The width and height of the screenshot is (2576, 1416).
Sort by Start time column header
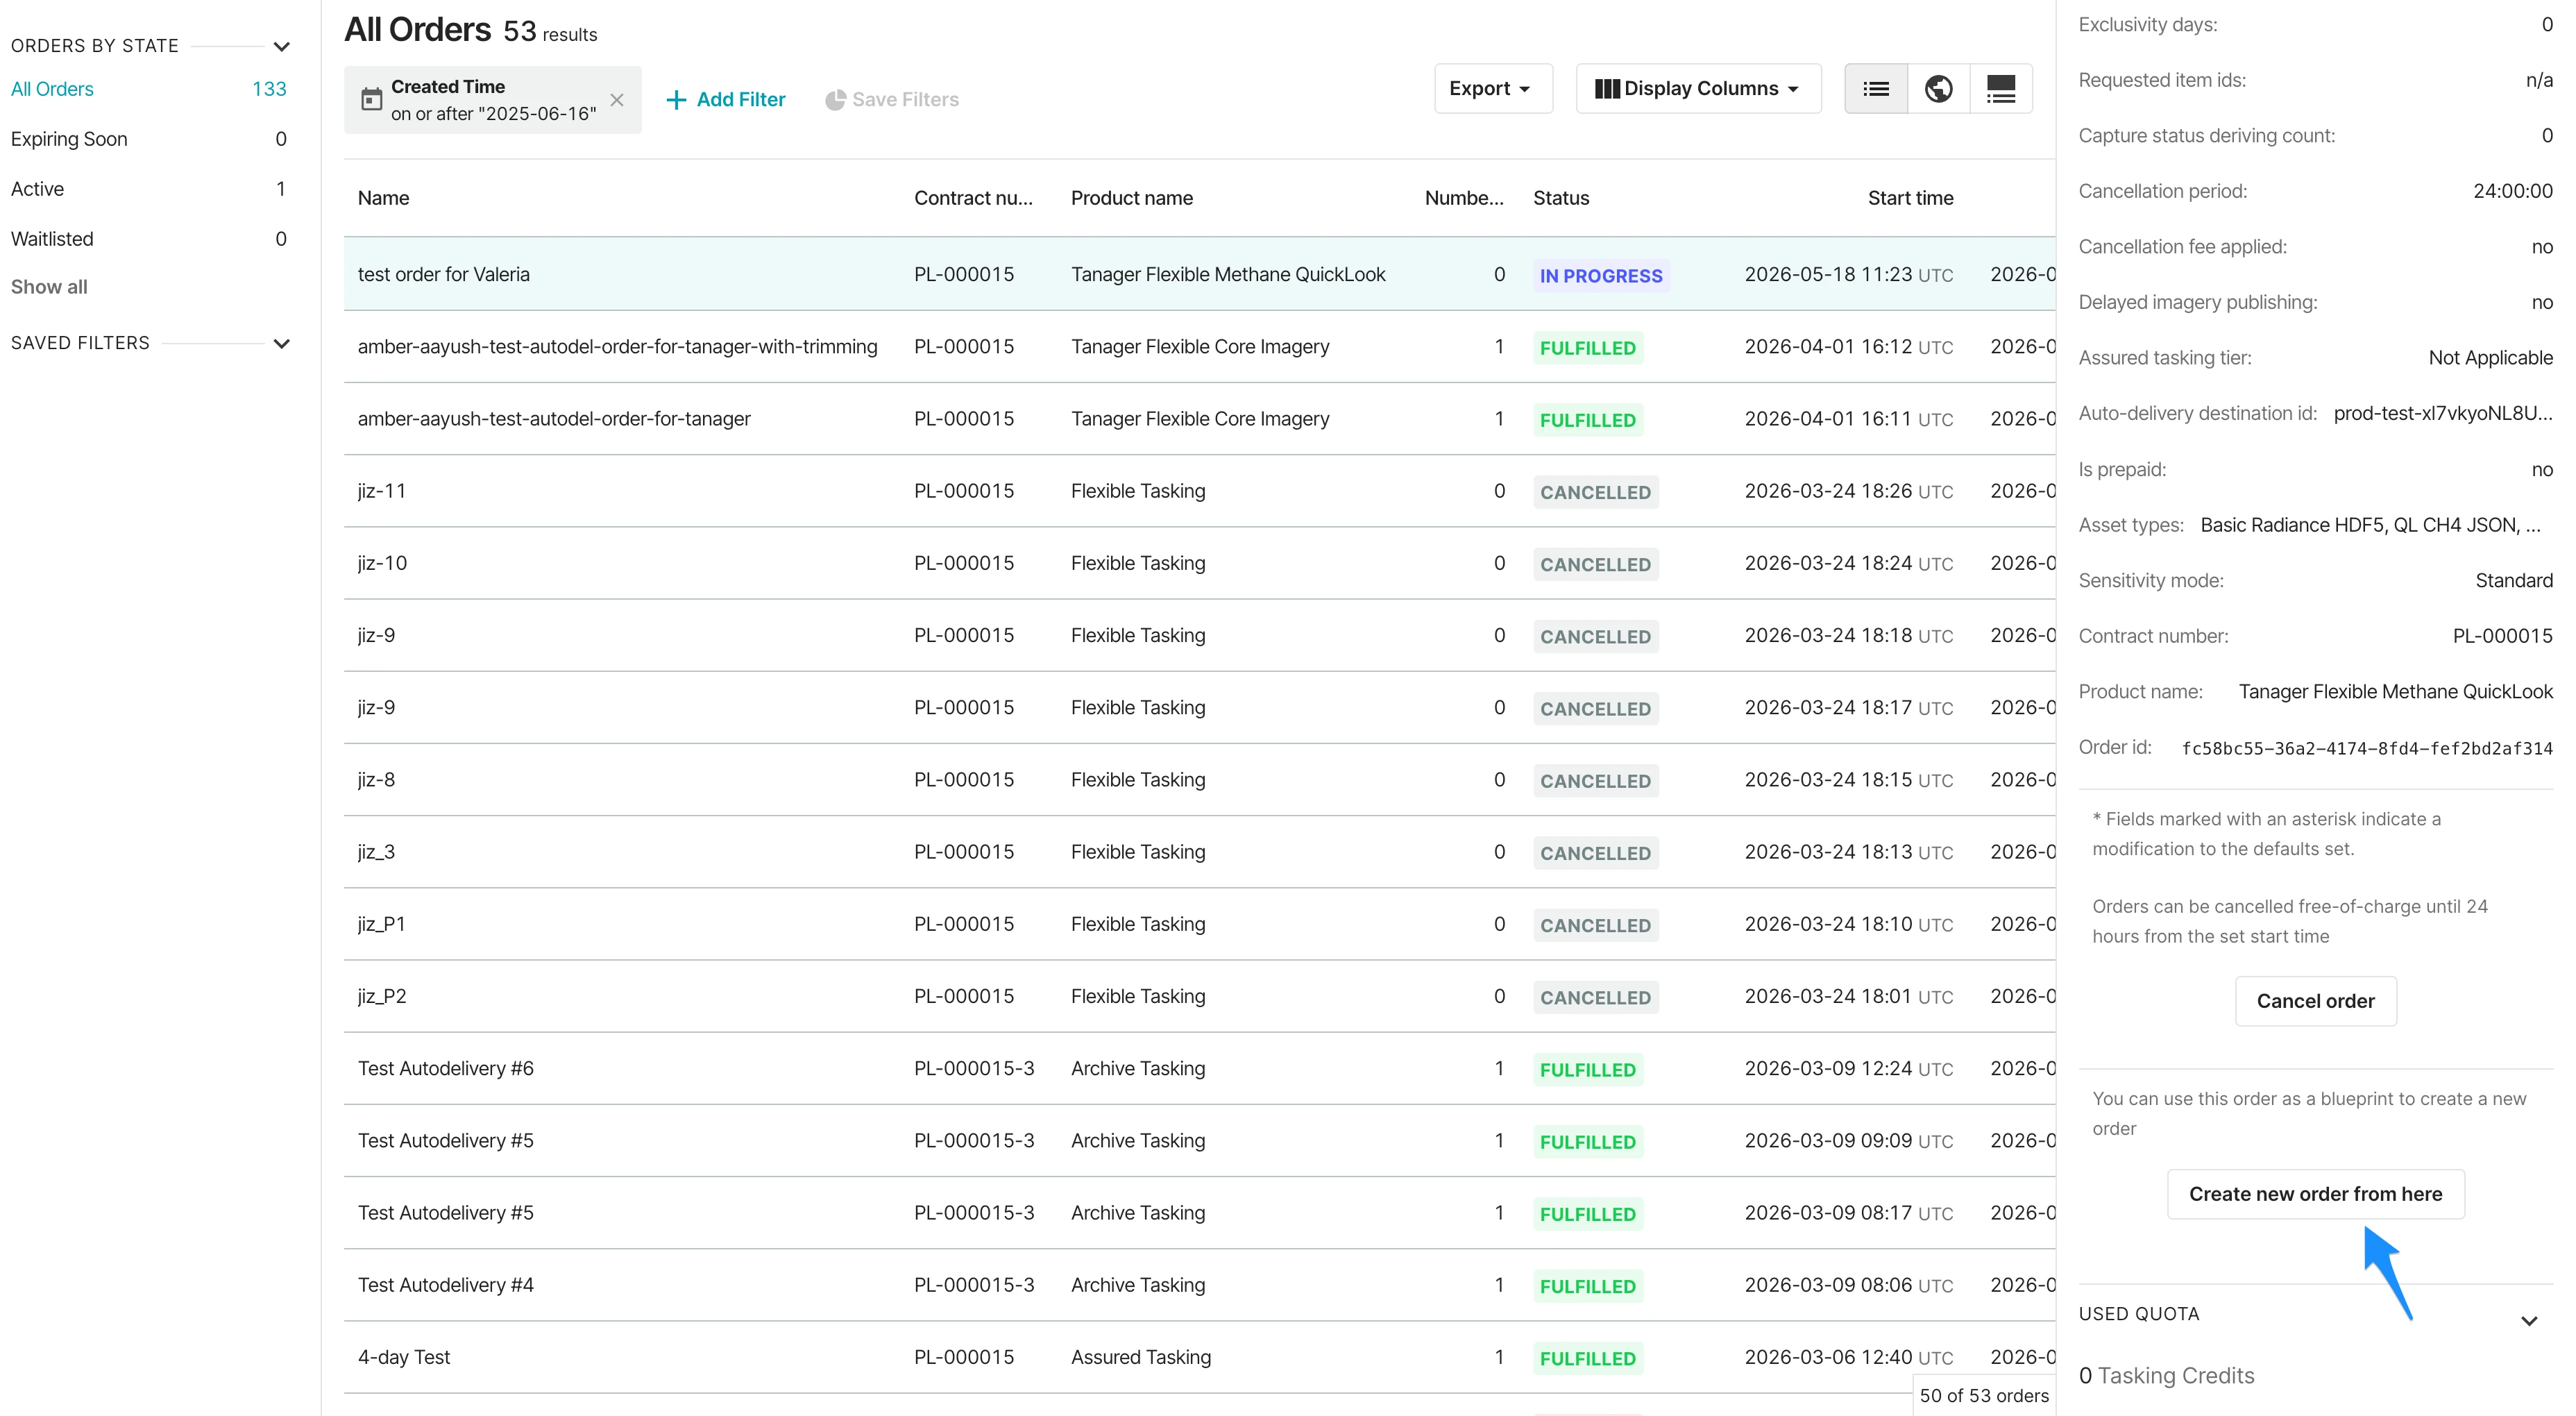(1910, 198)
